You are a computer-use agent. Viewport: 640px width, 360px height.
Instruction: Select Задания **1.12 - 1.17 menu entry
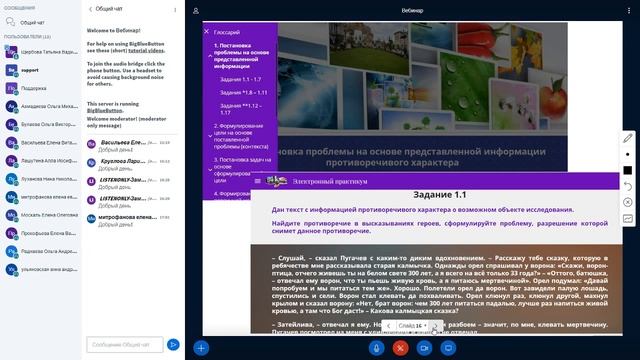pos(241,109)
